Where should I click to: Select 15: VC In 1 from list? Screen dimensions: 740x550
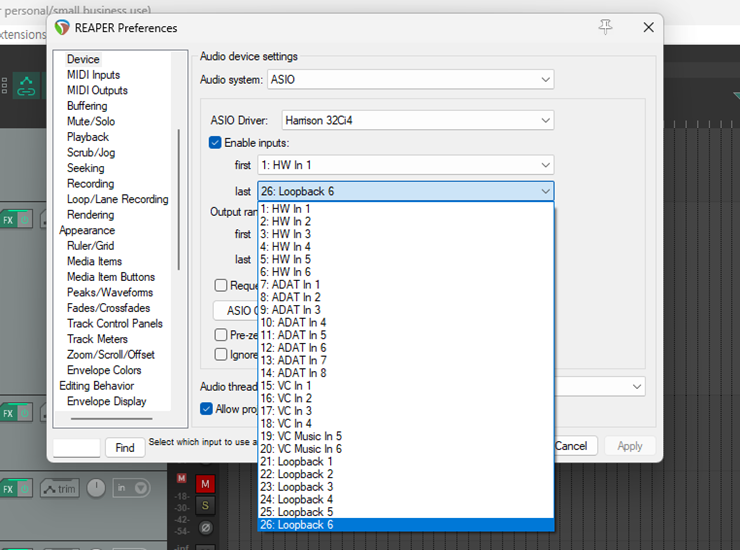406,386
